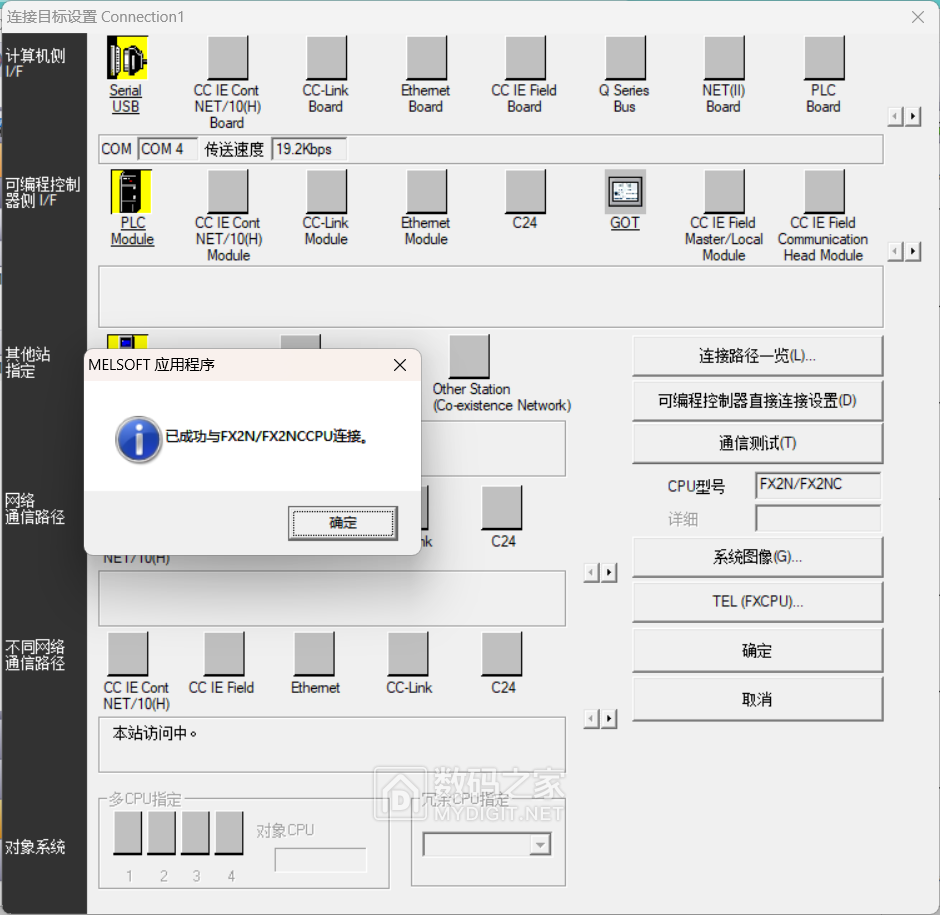Close the MELSOFT 应用程序 dialog

400,365
